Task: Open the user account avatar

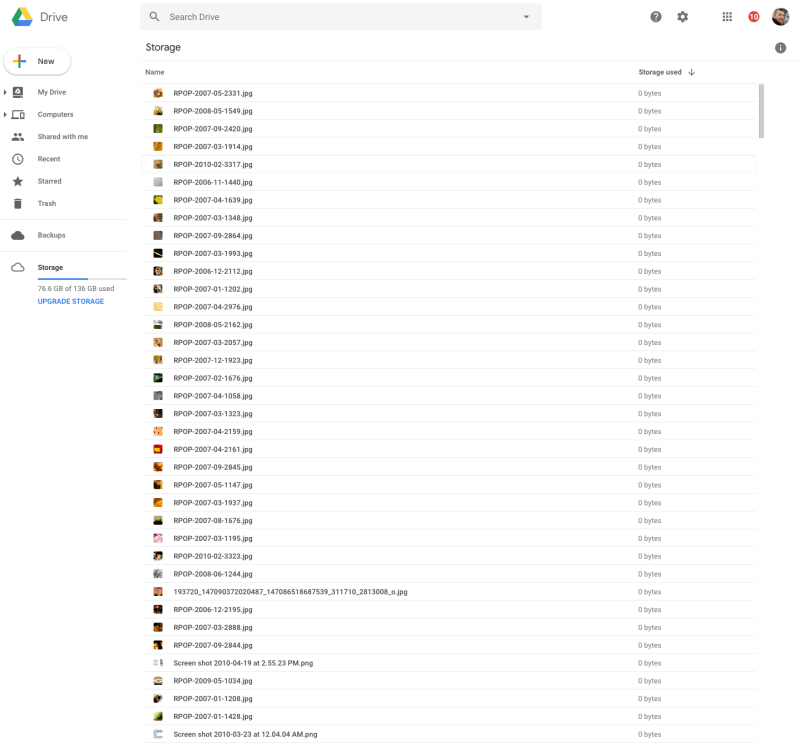Action: click(780, 17)
